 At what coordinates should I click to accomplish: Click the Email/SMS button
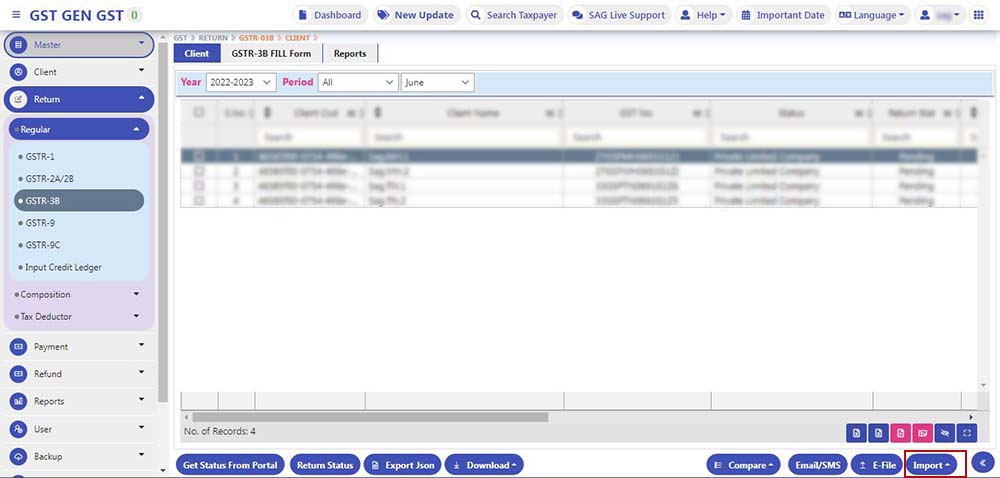[x=817, y=465]
